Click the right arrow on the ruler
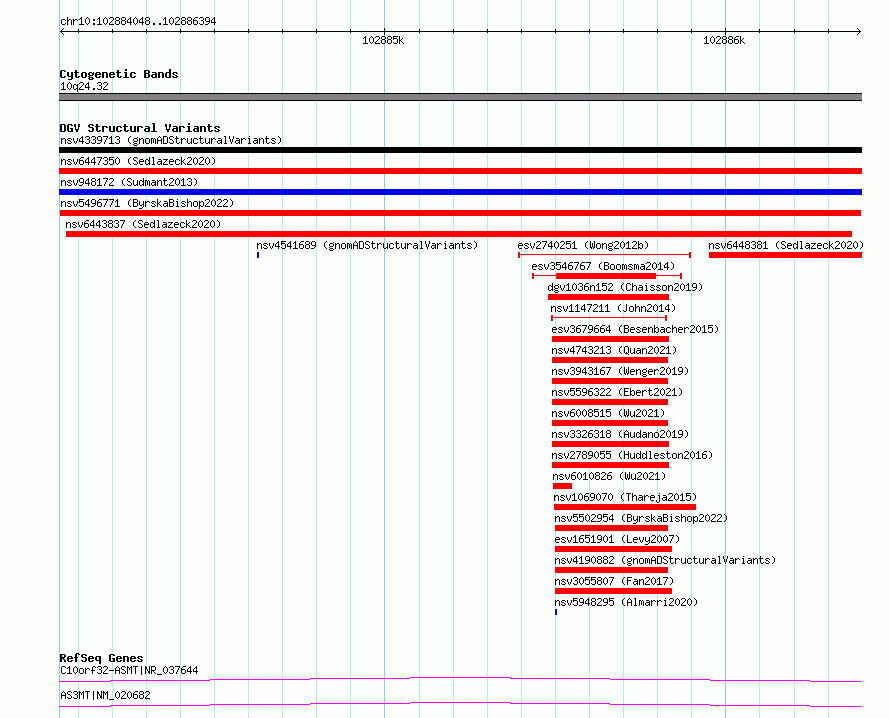Viewport: 890px width, 718px height. tap(858, 32)
